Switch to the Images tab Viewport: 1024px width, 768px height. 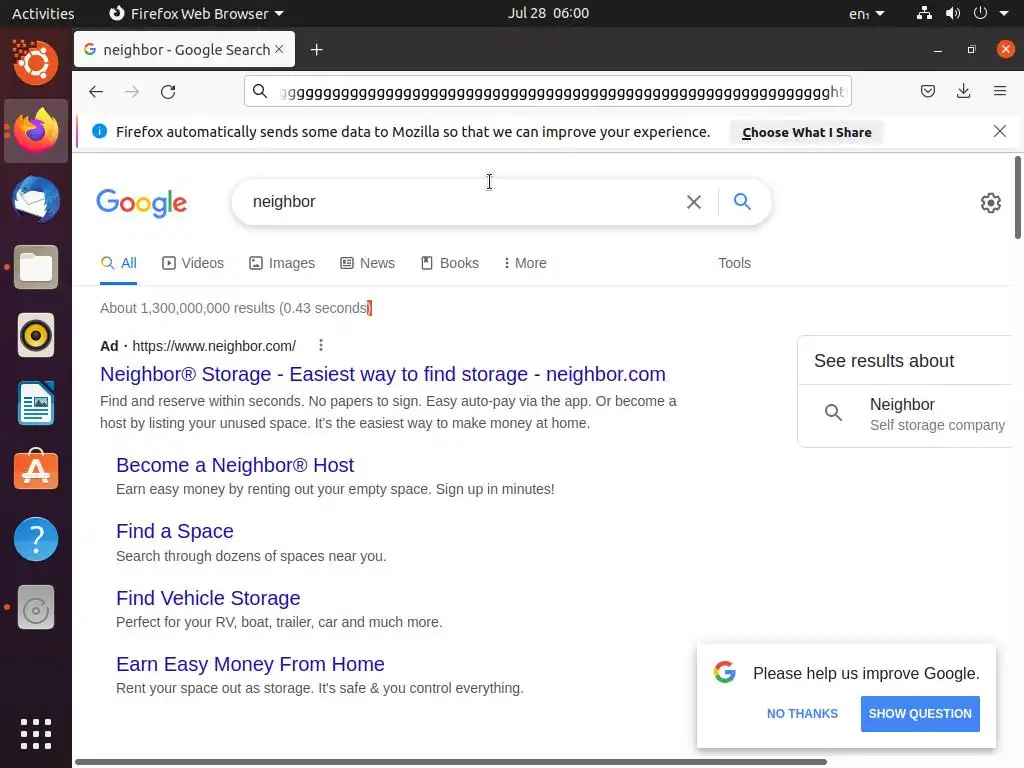point(281,263)
